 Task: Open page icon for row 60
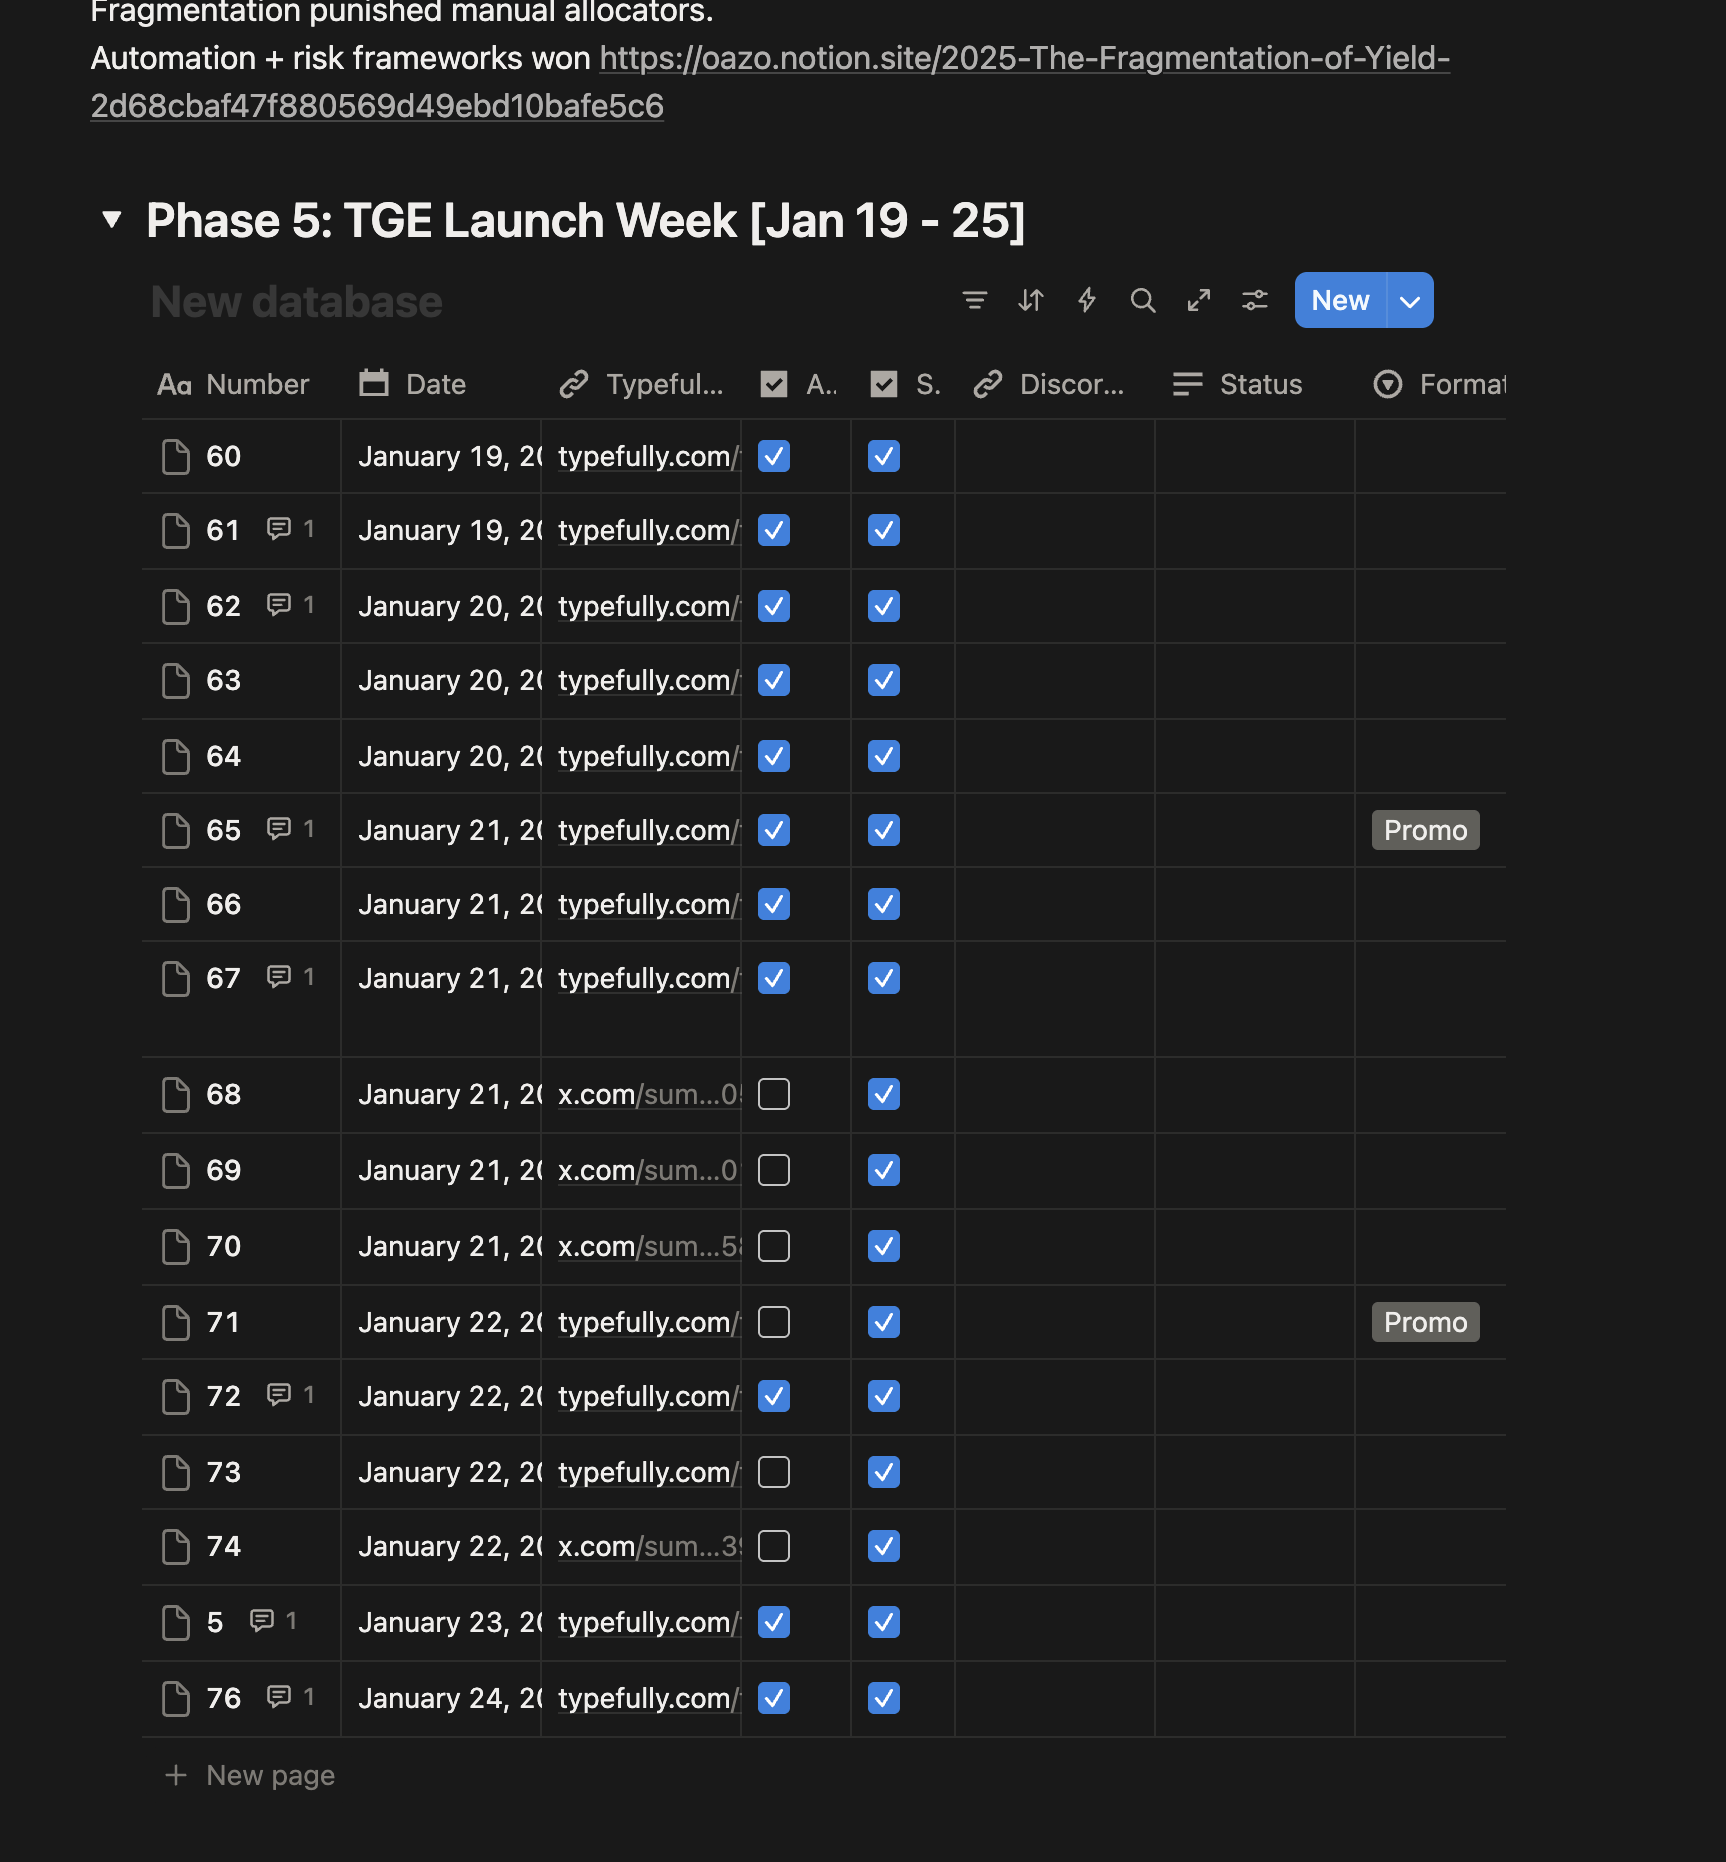pyautogui.click(x=176, y=456)
